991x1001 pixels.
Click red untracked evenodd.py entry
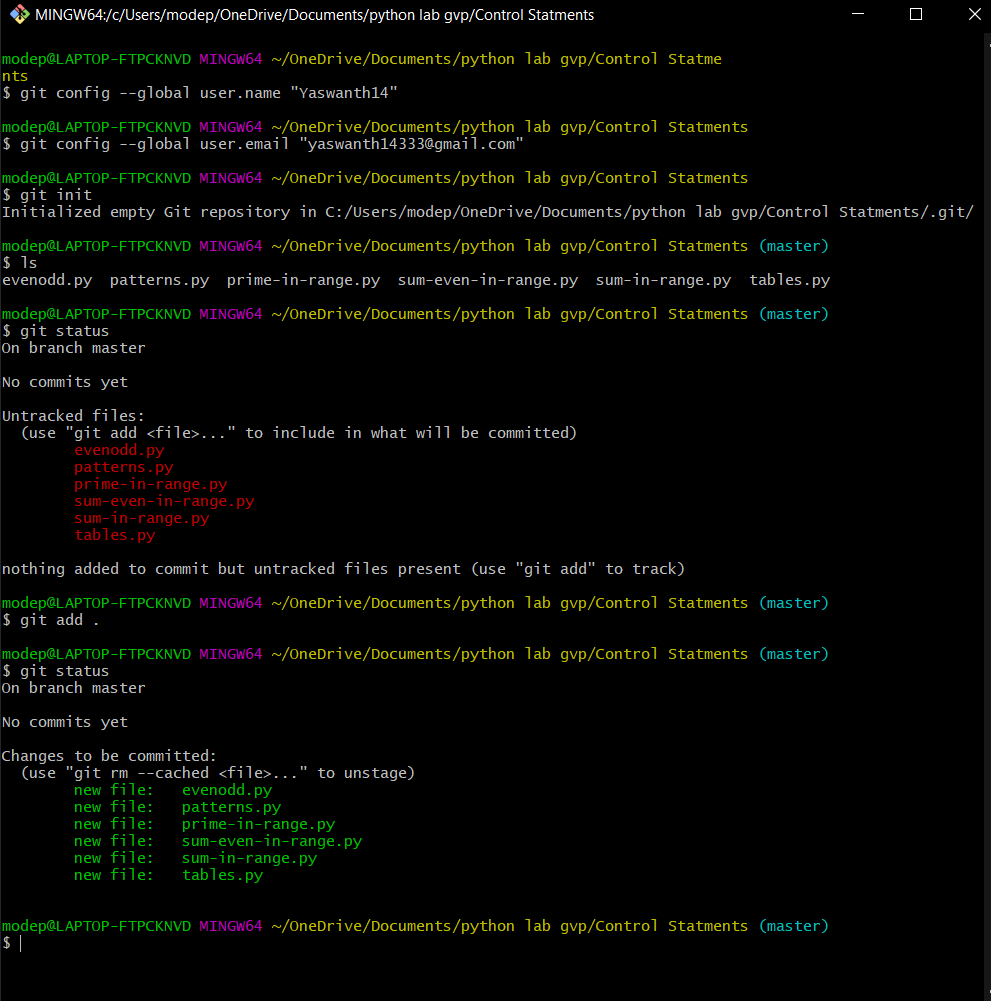tap(119, 450)
